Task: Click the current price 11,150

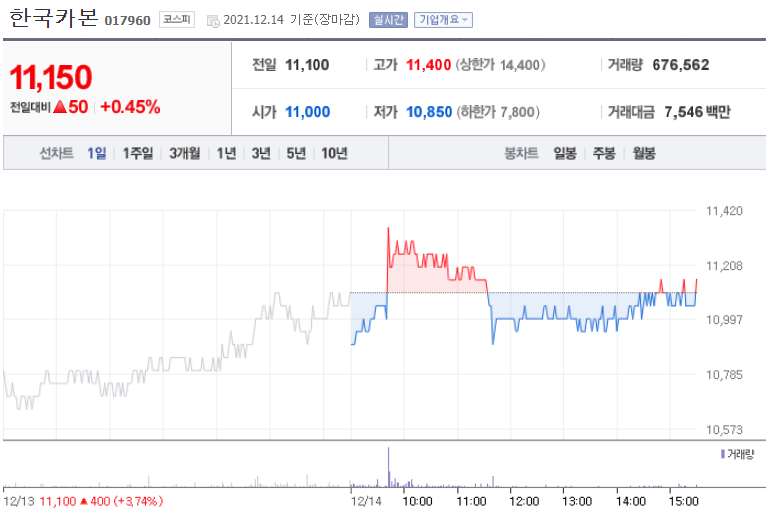Action: [x=51, y=77]
